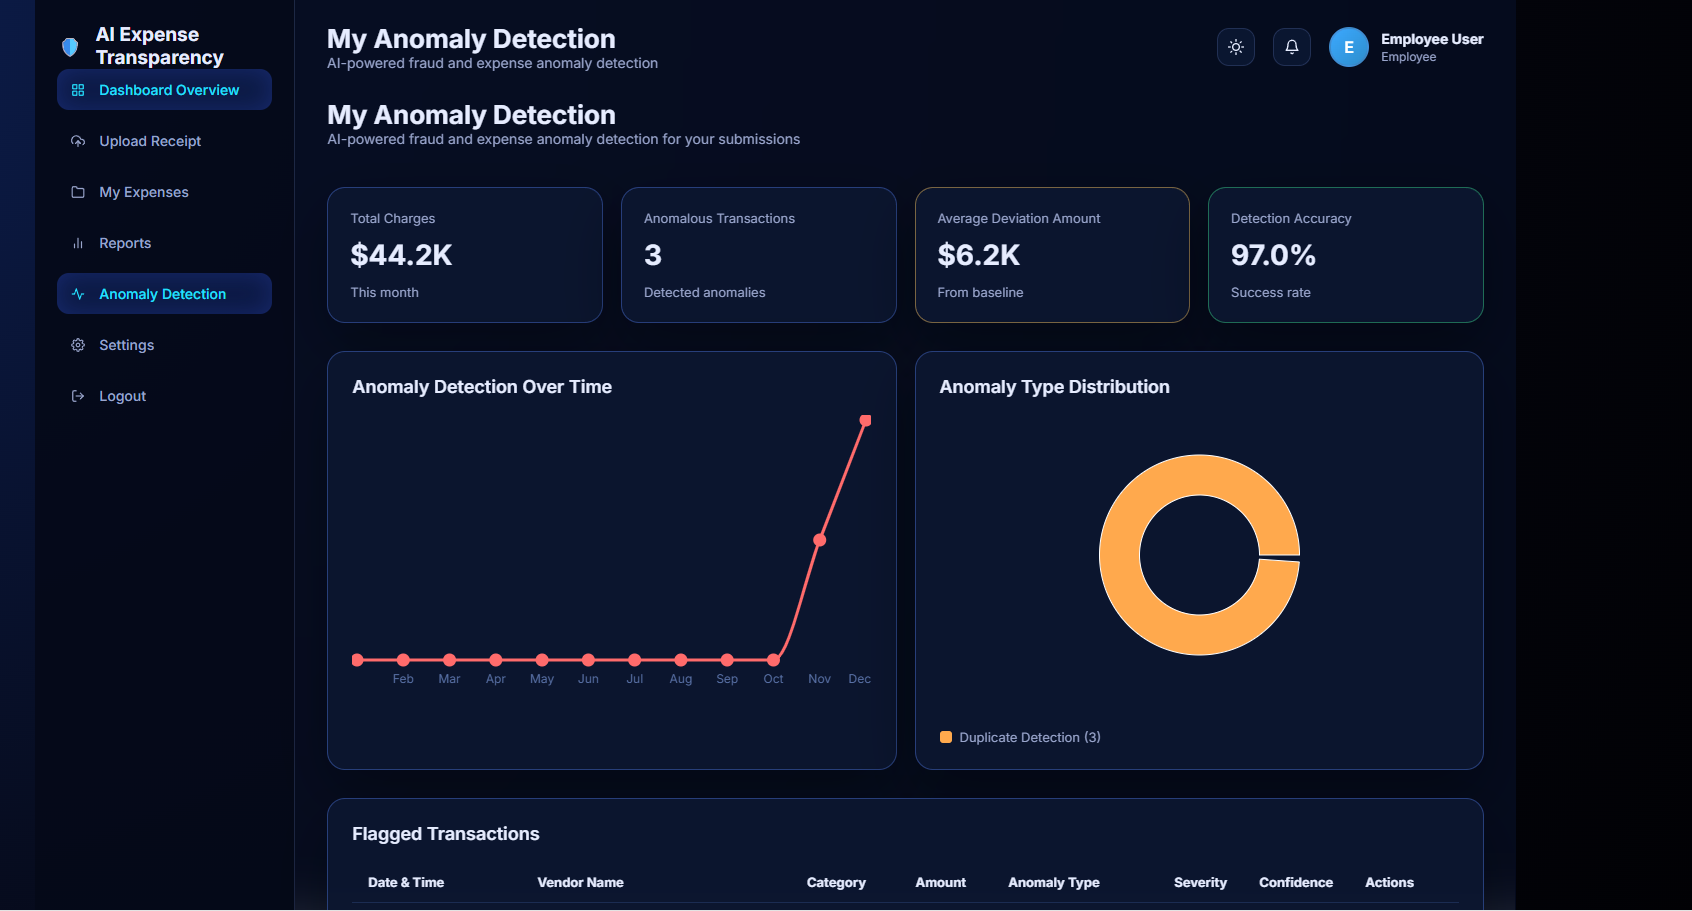The height and width of the screenshot is (911, 1692).
Task: Click the Anomaly Type column header
Action: pos(1054,882)
